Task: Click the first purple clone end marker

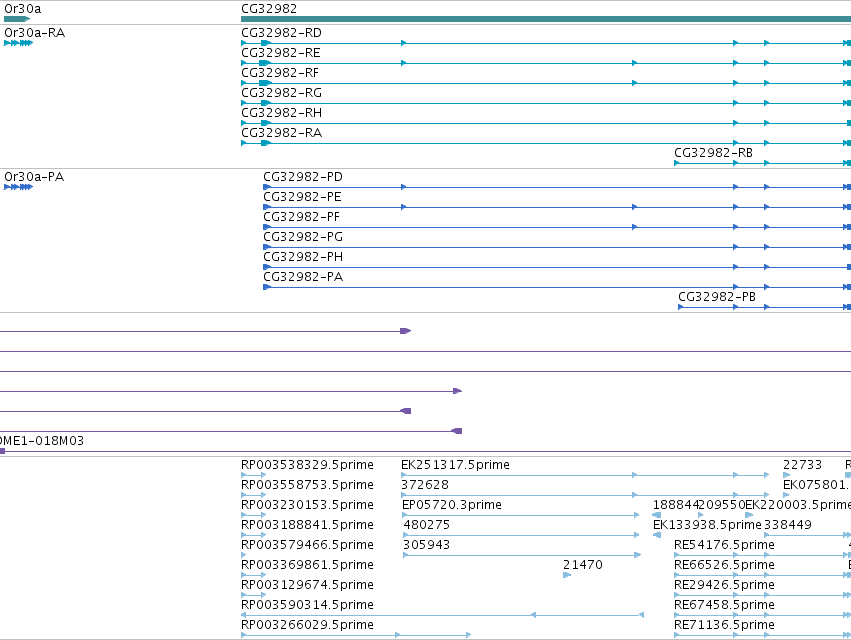Action: click(x=405, y=331)
